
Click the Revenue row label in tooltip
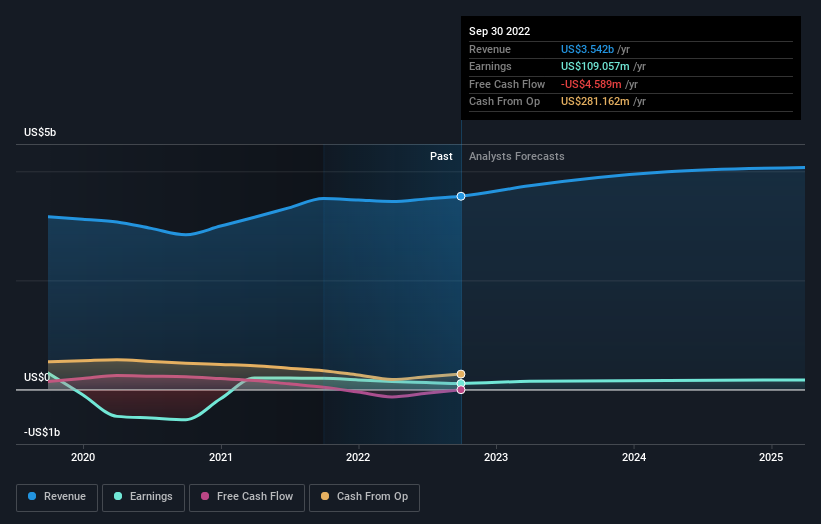coord(490,49)
